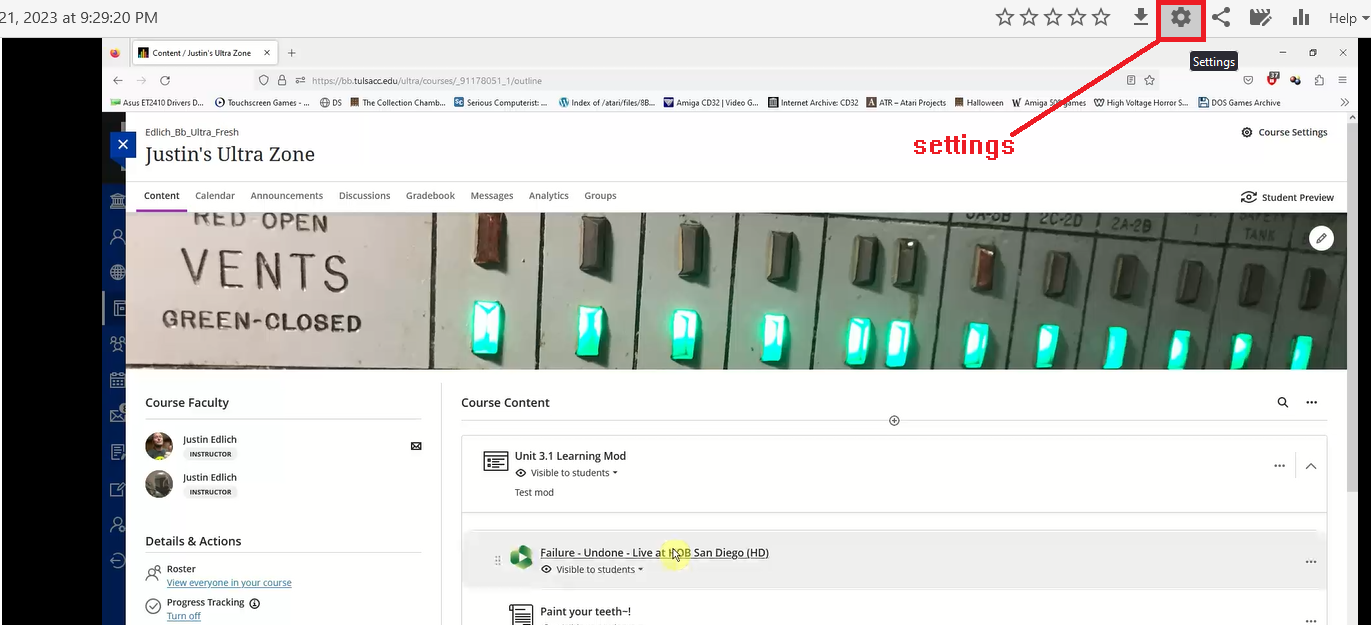Show more bookmarks chevron
The image size is (1371, 625).
(x=1344, y=102)
